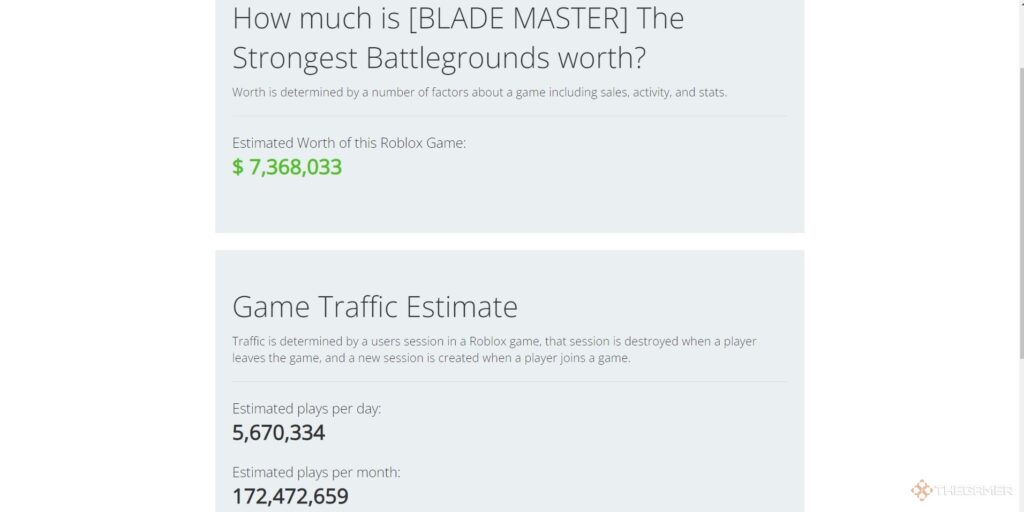Screen dimensions: 1024x512
Task: Click the 172,472,659 plays per month value
Action: coord(290,496)
